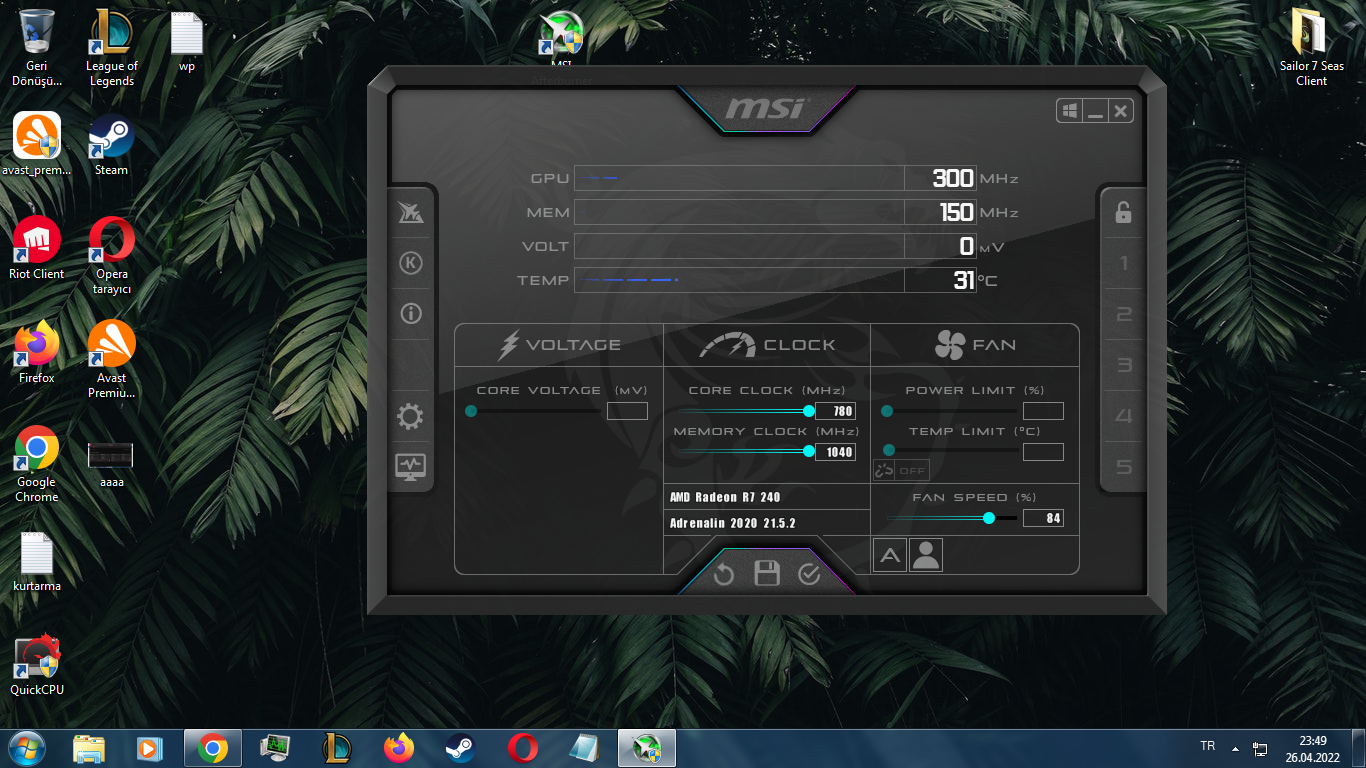This screenshot has width=1366, height=768.
Task: Select the Firefox desktop shortcut
Action: pyautogui.click(x=37, y=352)
